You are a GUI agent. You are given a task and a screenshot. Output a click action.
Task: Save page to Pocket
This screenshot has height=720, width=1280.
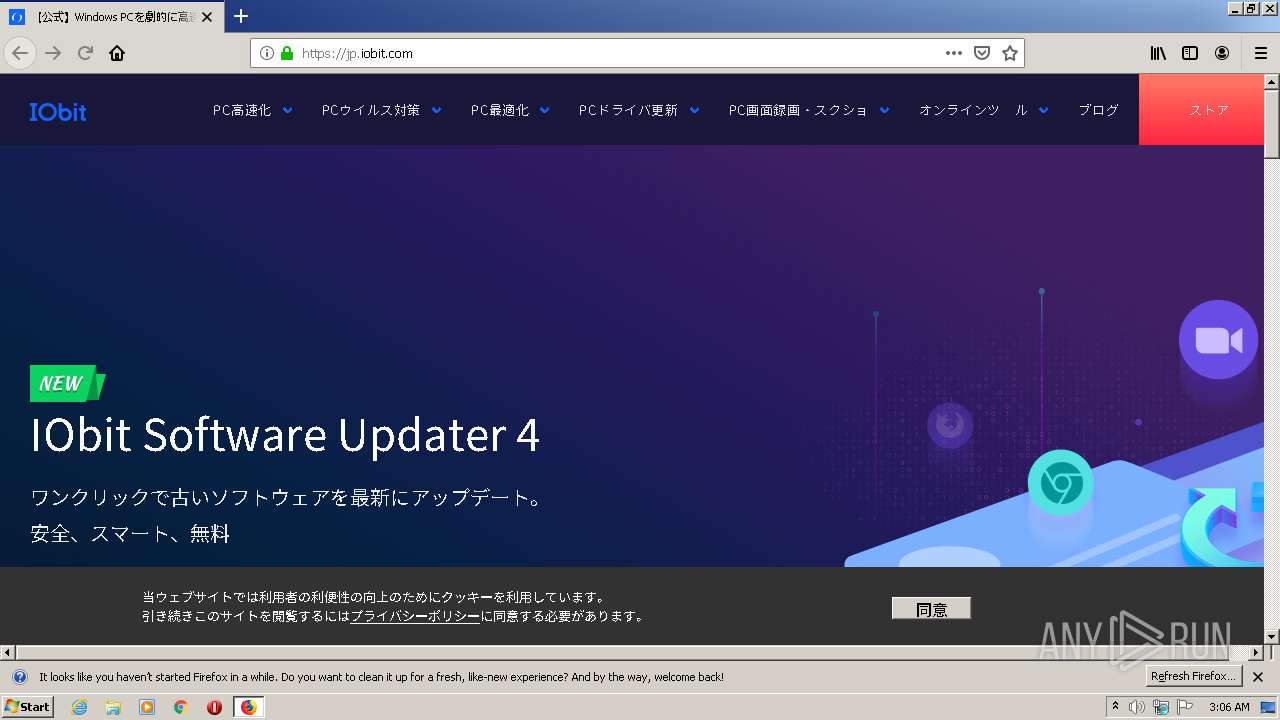click(982, 53)
